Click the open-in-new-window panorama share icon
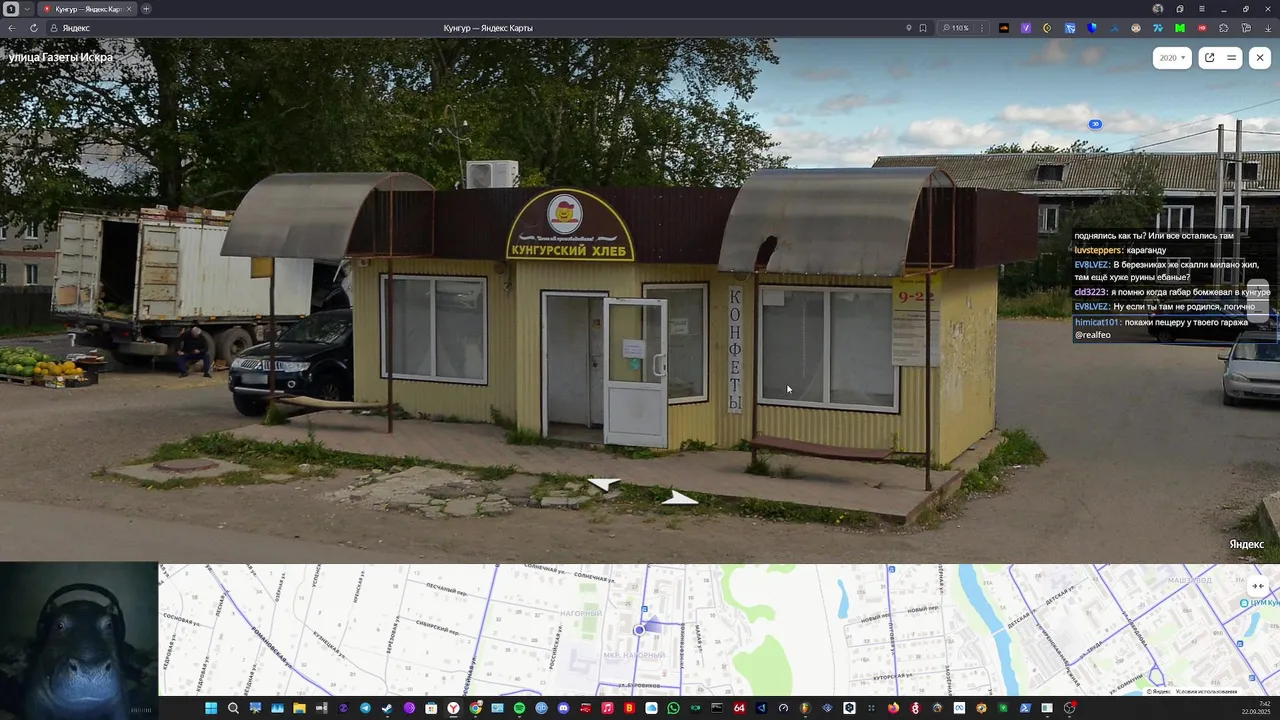Image resolution: width=1280 pixels, height=720 pixels. pyautogui.click(x=1209, y=58)
